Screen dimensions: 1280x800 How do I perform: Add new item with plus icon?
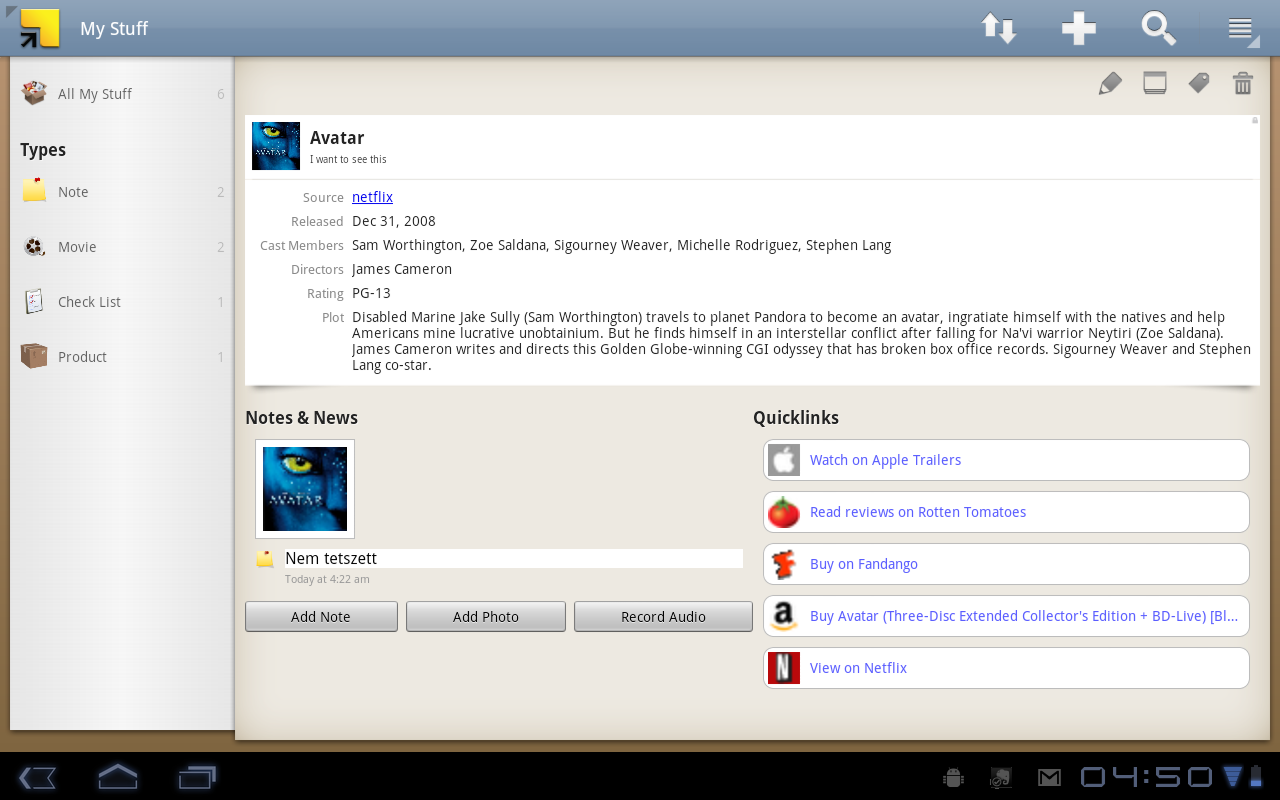(1079, 28)
